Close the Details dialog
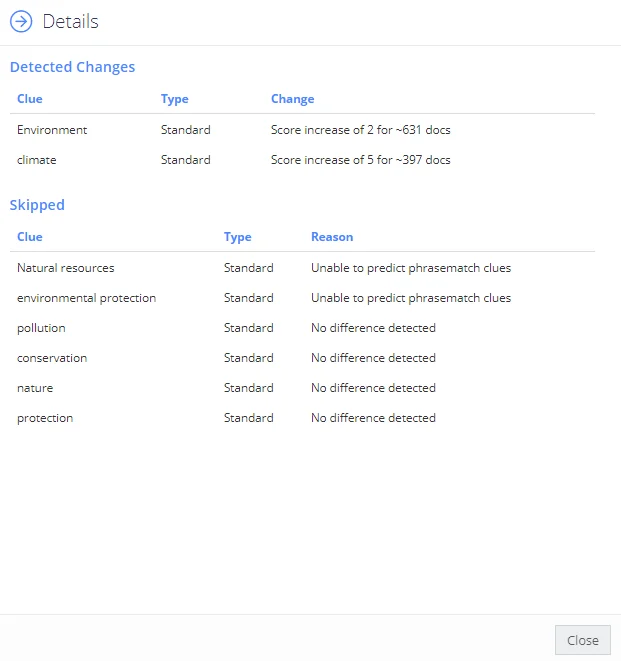This screenshot has width=621, height=661. pos(583,640)
